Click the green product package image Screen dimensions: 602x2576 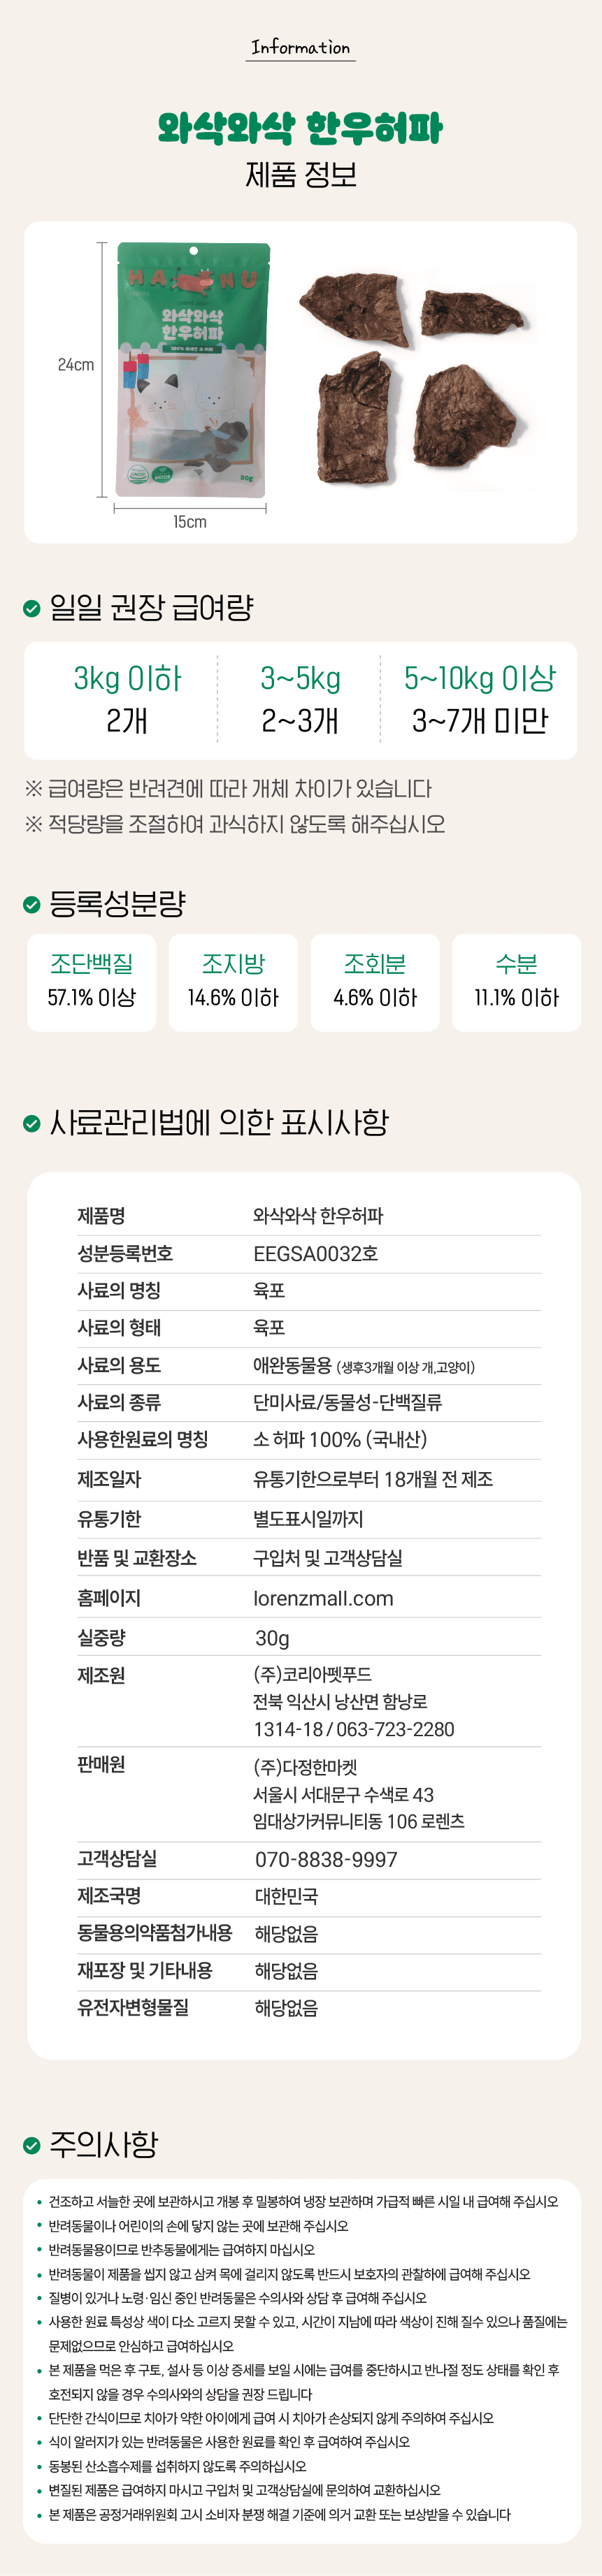(193, 370)
